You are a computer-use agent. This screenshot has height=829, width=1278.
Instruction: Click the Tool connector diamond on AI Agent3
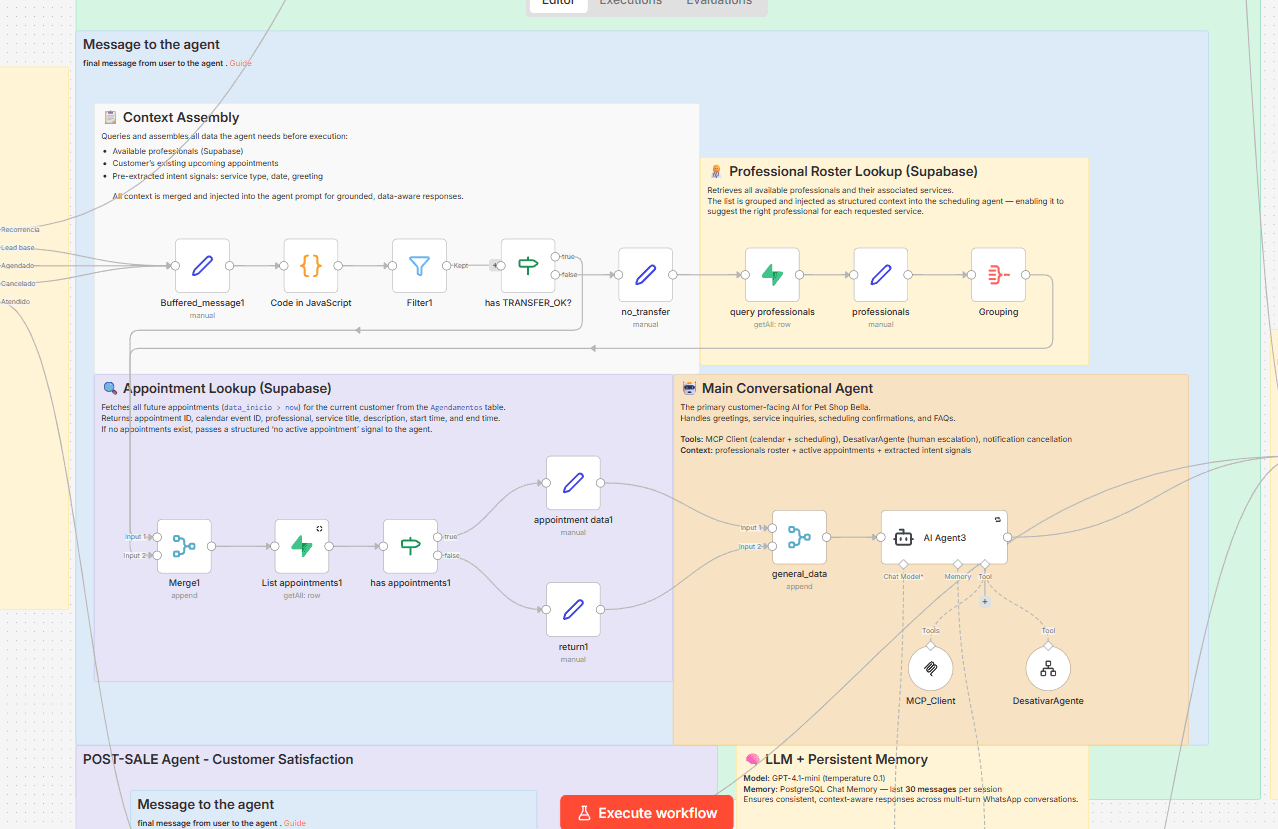[x=985, y=565]
